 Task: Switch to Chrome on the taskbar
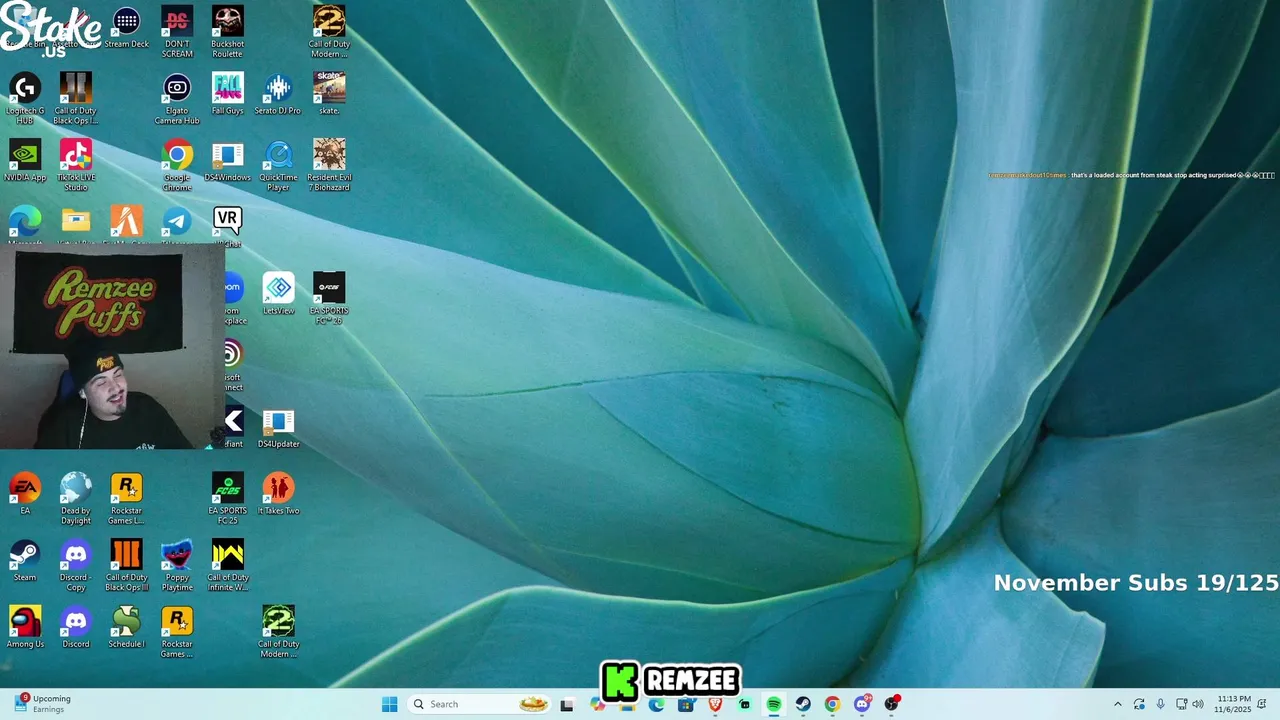(x=832, y=704)
